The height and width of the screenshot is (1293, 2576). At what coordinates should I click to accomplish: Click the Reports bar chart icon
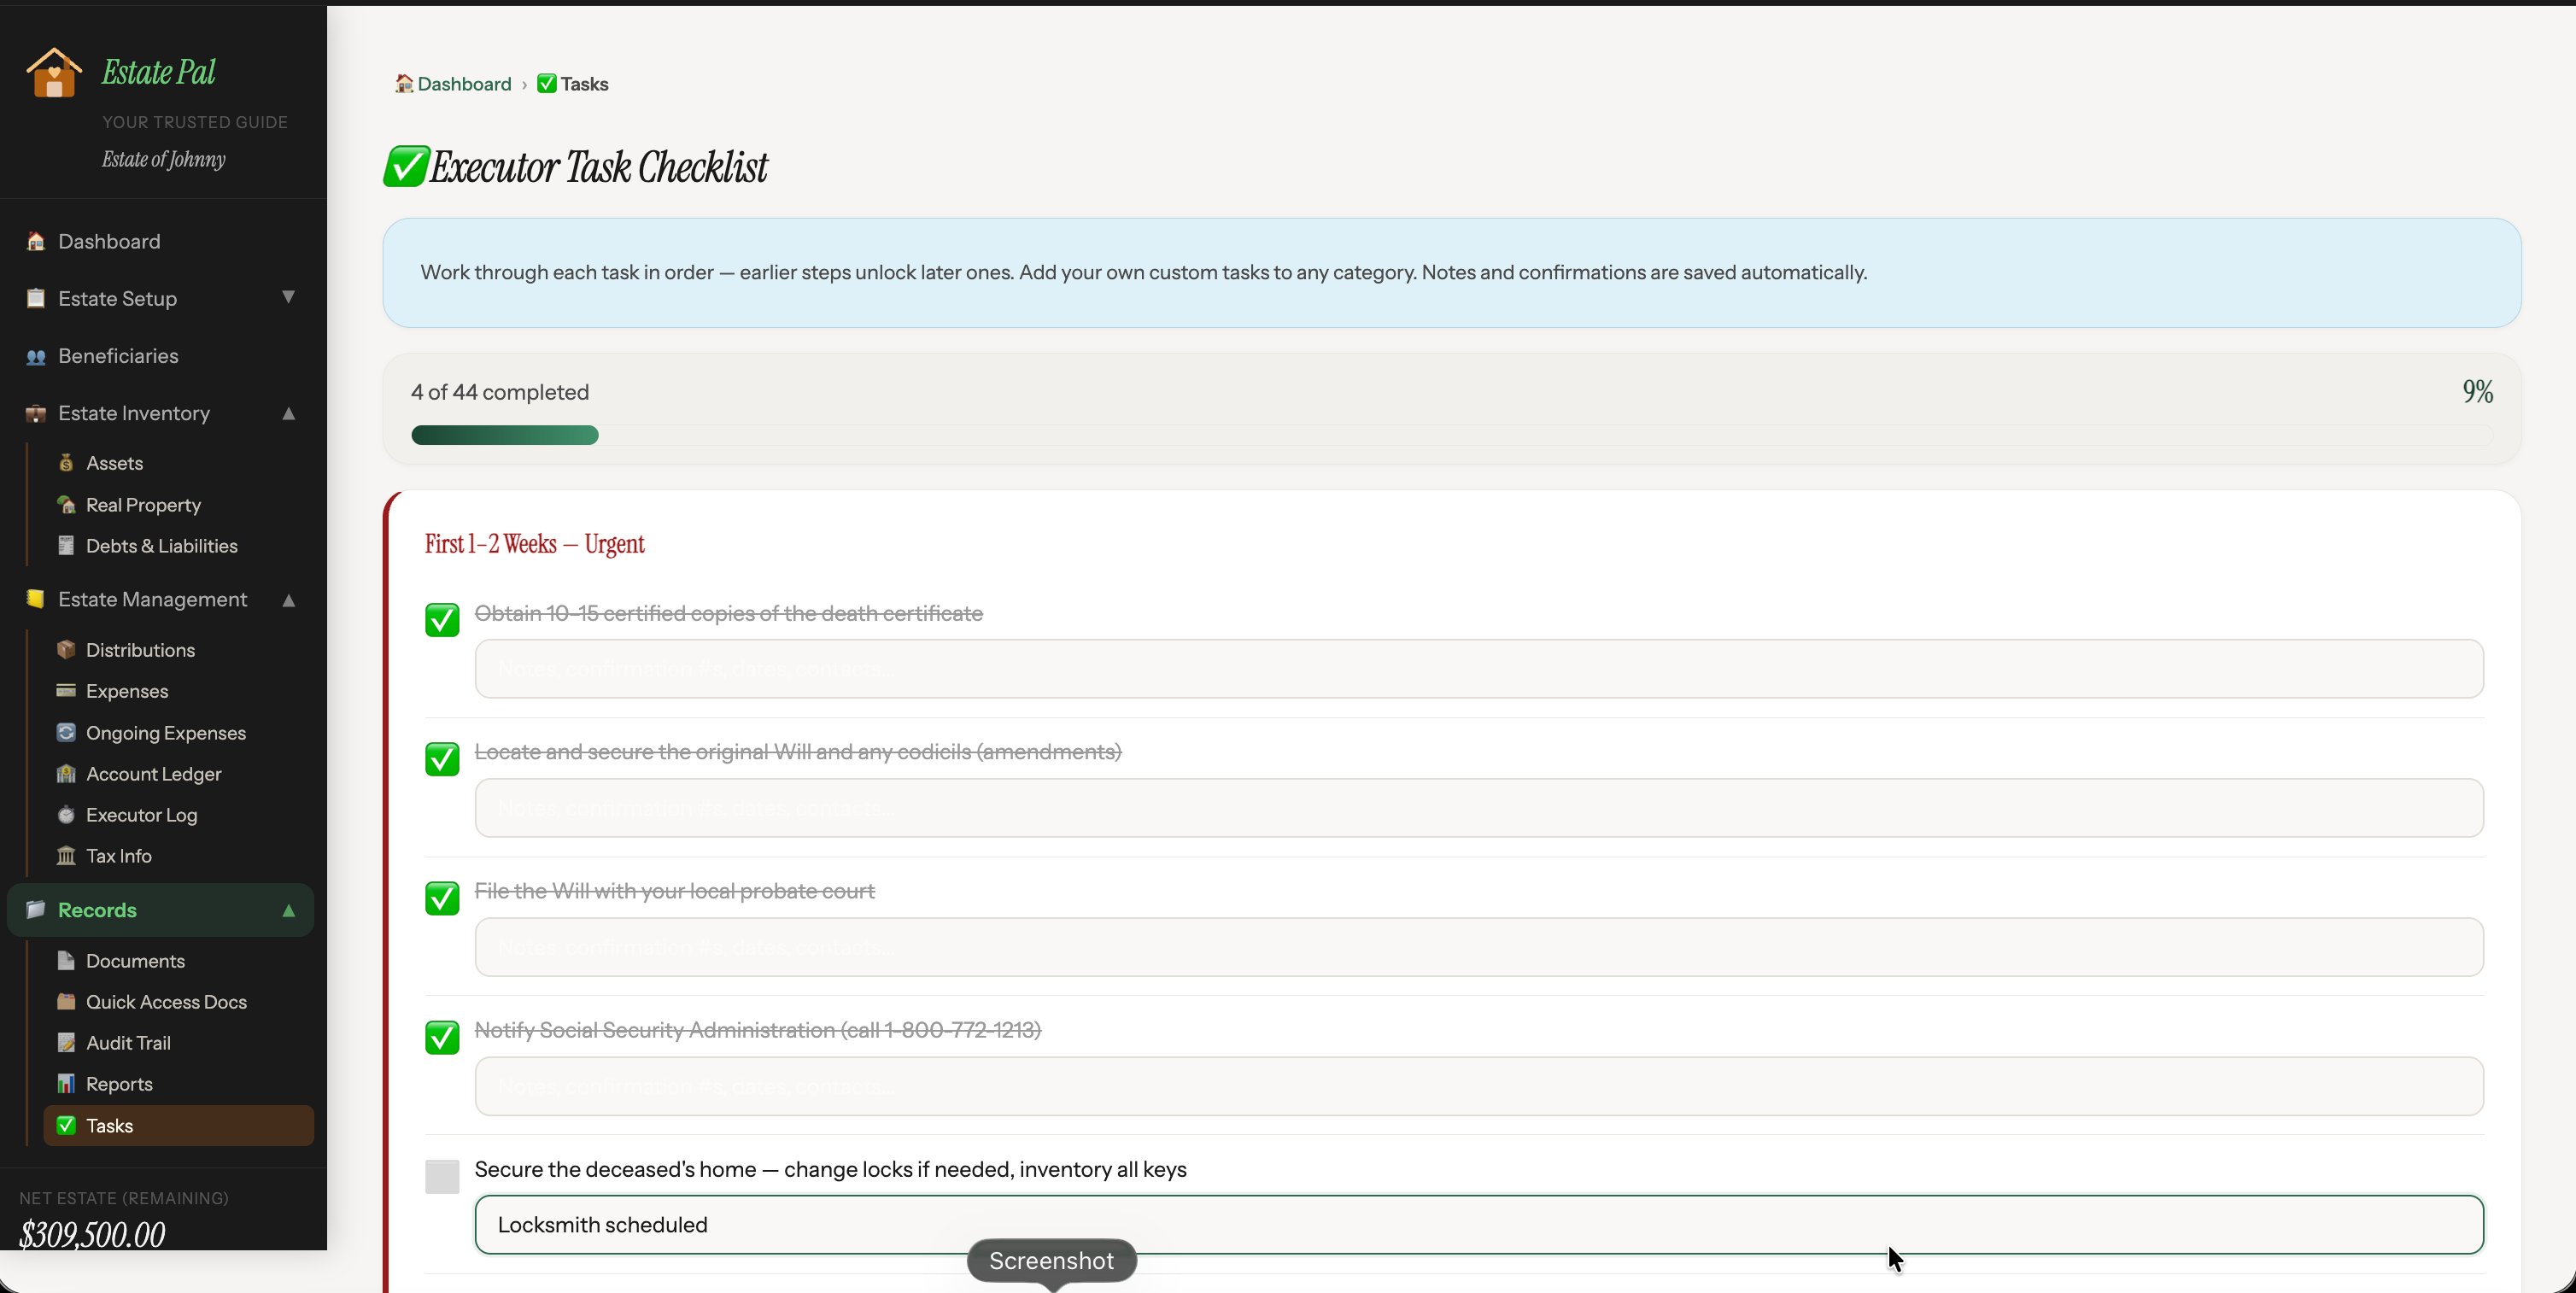[66, 1083]
